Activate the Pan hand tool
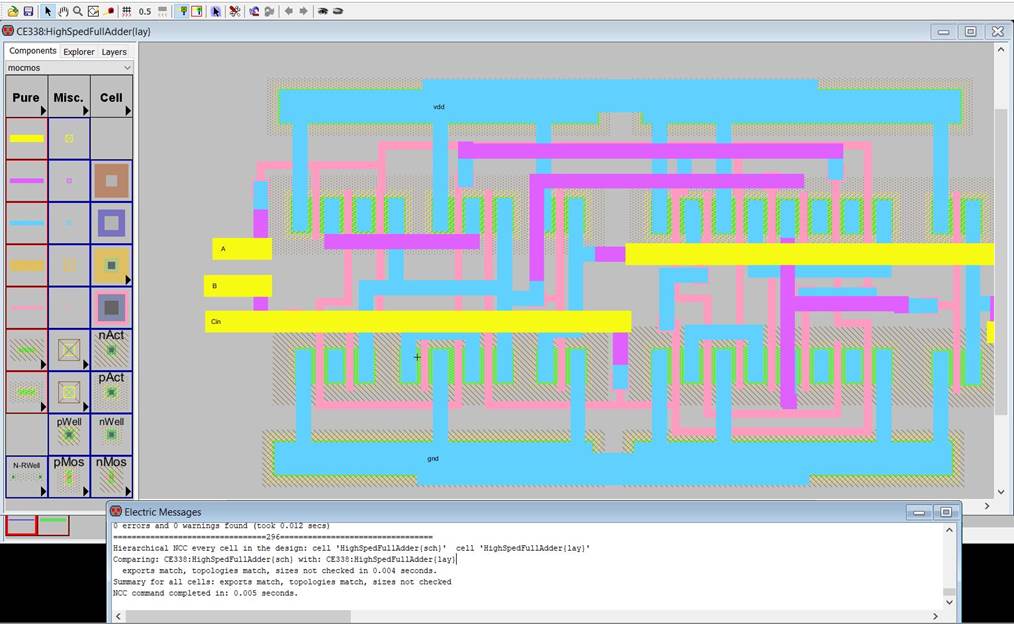Viewport: 1014px width, 624px height. point(62,11)
